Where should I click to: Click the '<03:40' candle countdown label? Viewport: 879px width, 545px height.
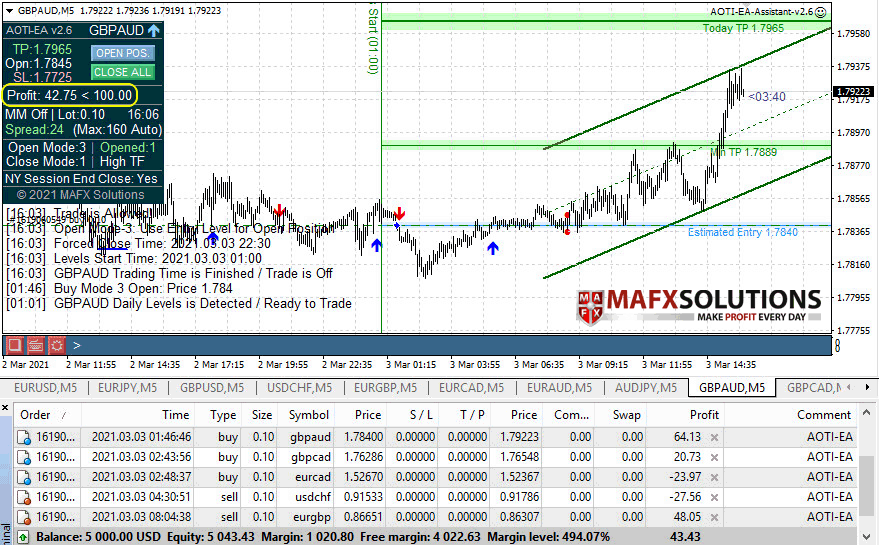[x=767, y=97]
